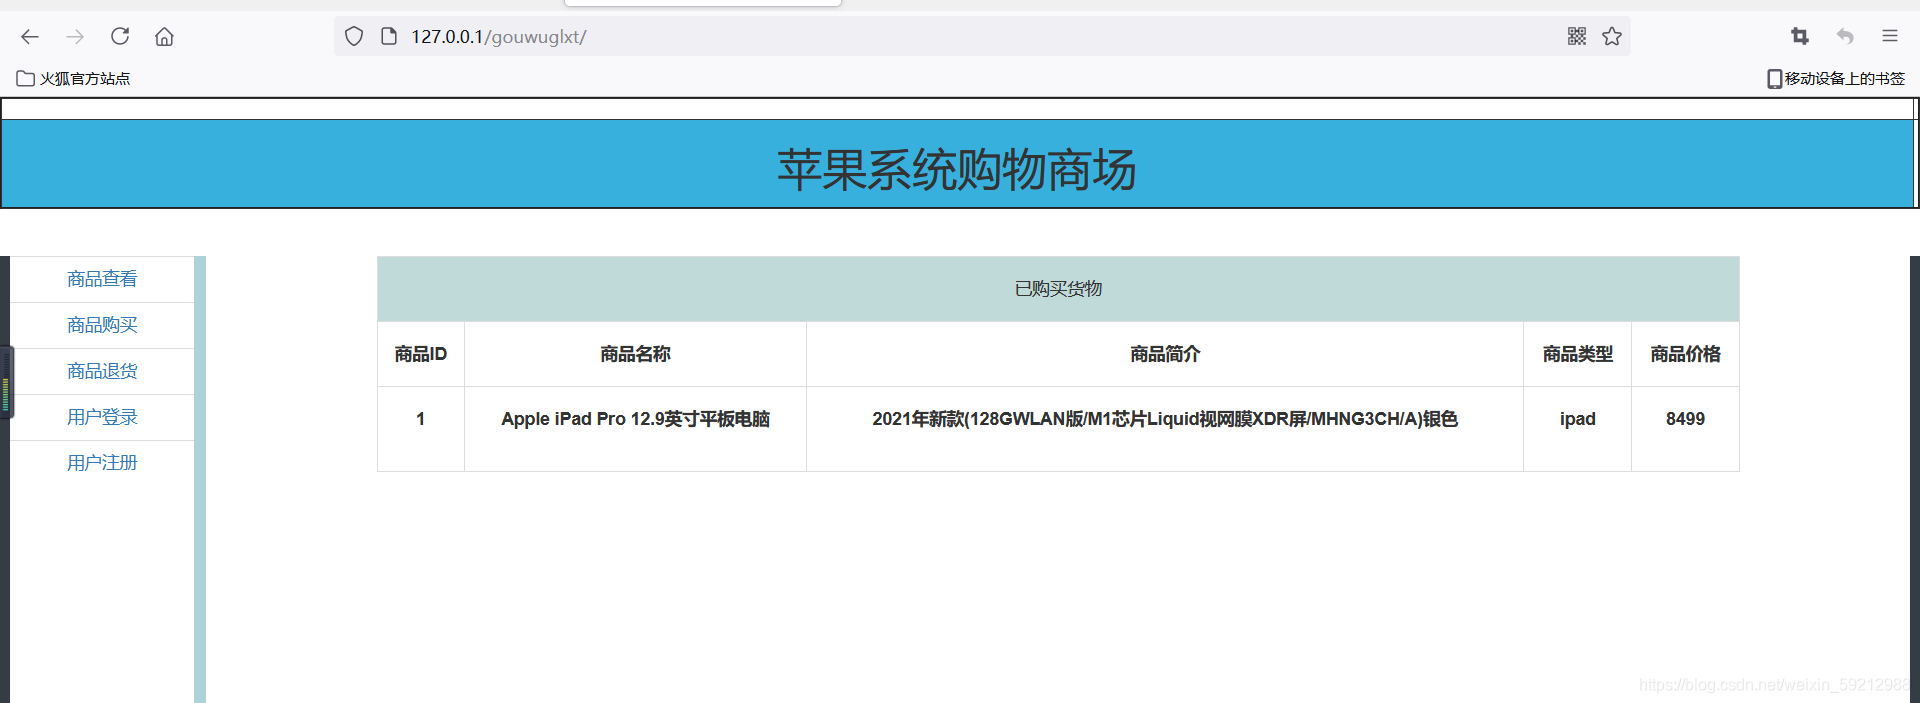Select the Apple iPad Pro 12.9英寸平板电脑 cell
This screenshot has width=1920, height=703.
[635, 429]
